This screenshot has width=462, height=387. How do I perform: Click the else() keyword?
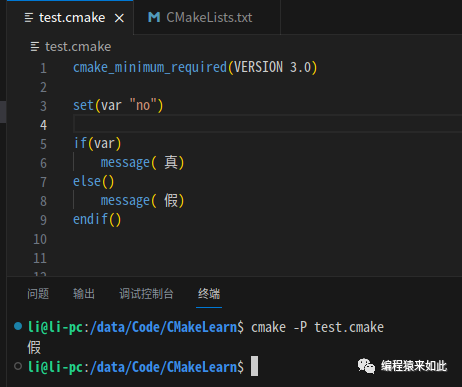(94, 182)
